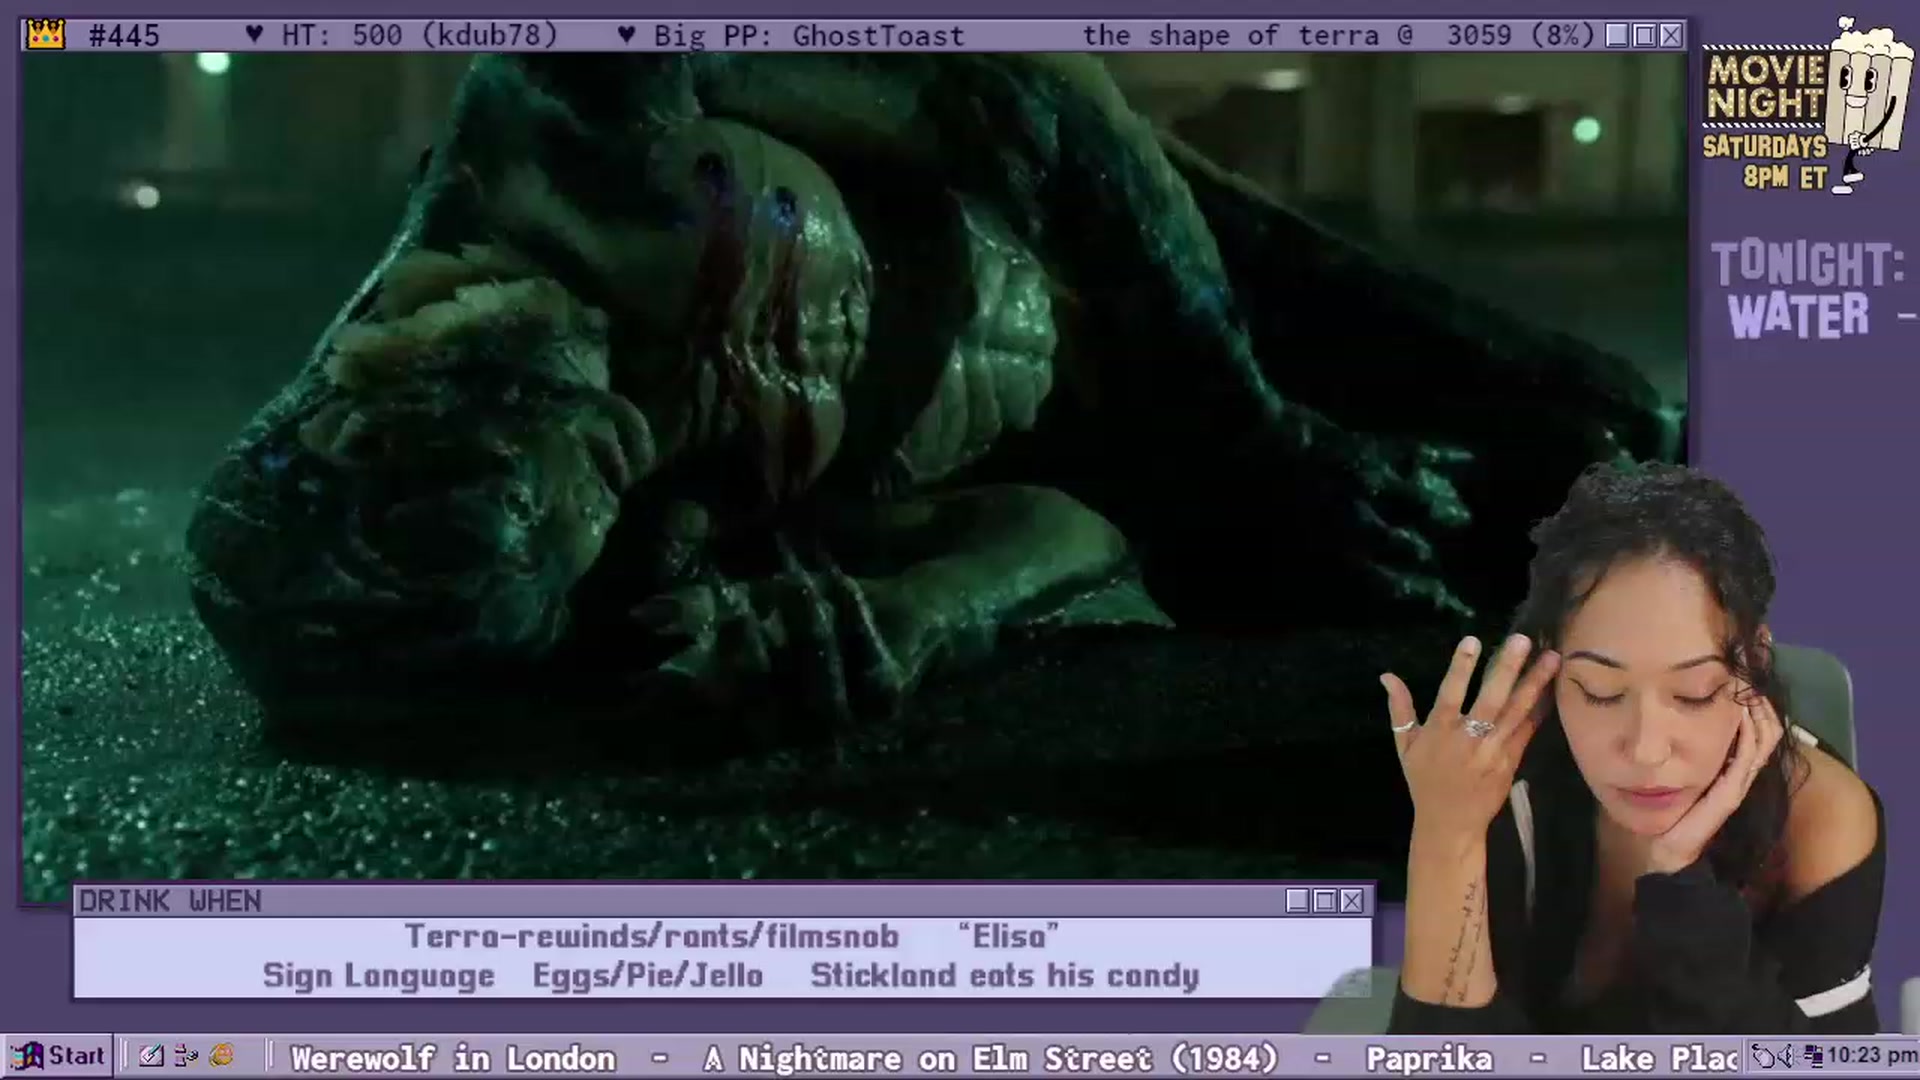Viewport: 1920px width, 1080px height.
Task: Click the 10:23 pm taskbar clock
Action: (1872, 1056)
